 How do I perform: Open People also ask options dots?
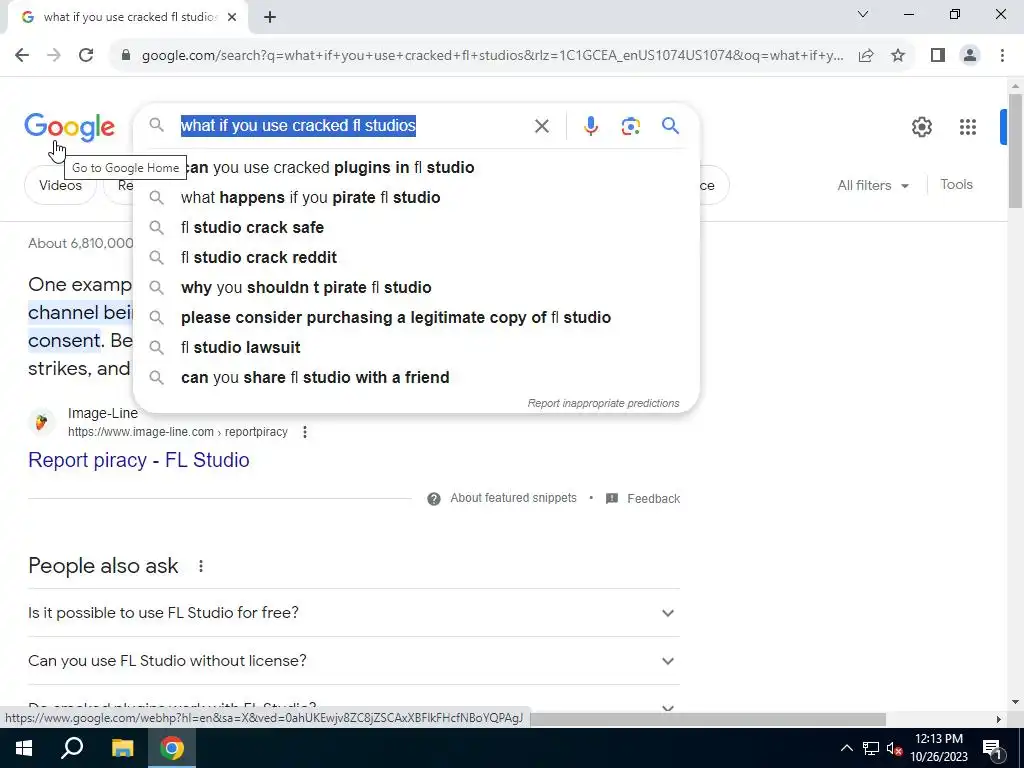click(201, 566)
